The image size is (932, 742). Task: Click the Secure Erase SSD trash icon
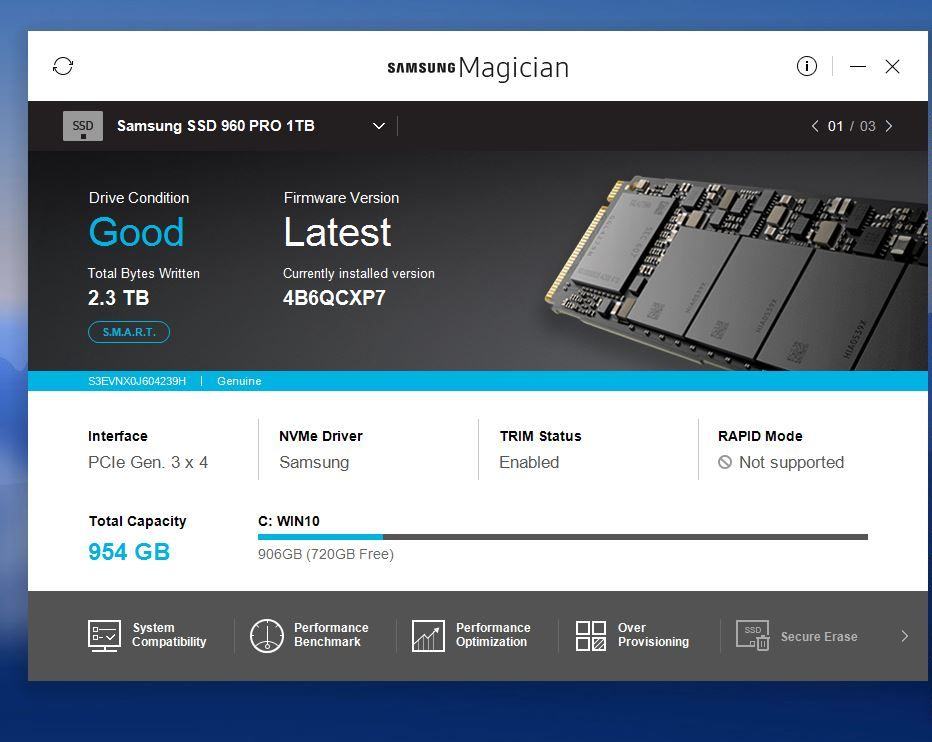[x=752, y=636]
